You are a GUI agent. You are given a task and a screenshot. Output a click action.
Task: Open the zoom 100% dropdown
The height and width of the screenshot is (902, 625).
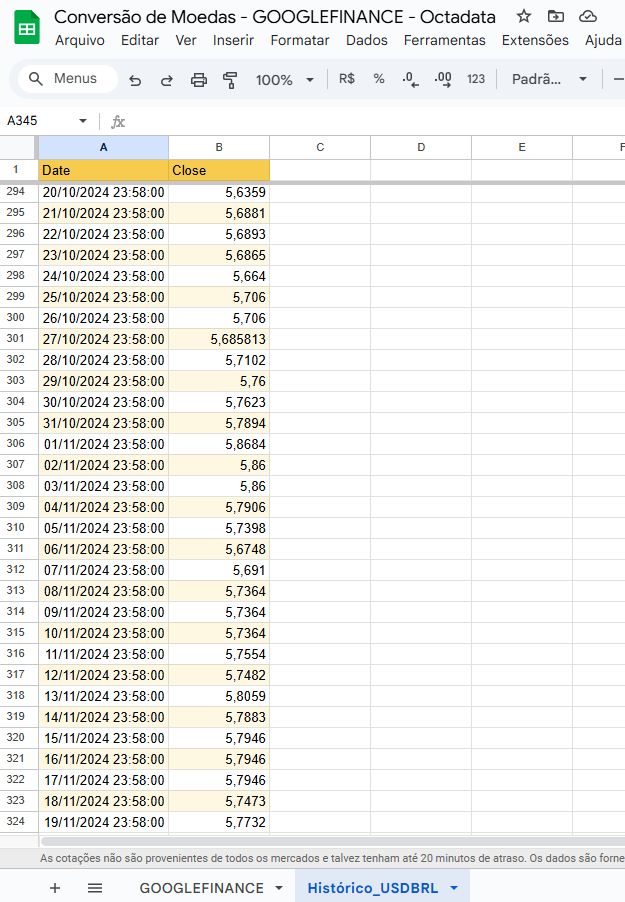[285, 80]
